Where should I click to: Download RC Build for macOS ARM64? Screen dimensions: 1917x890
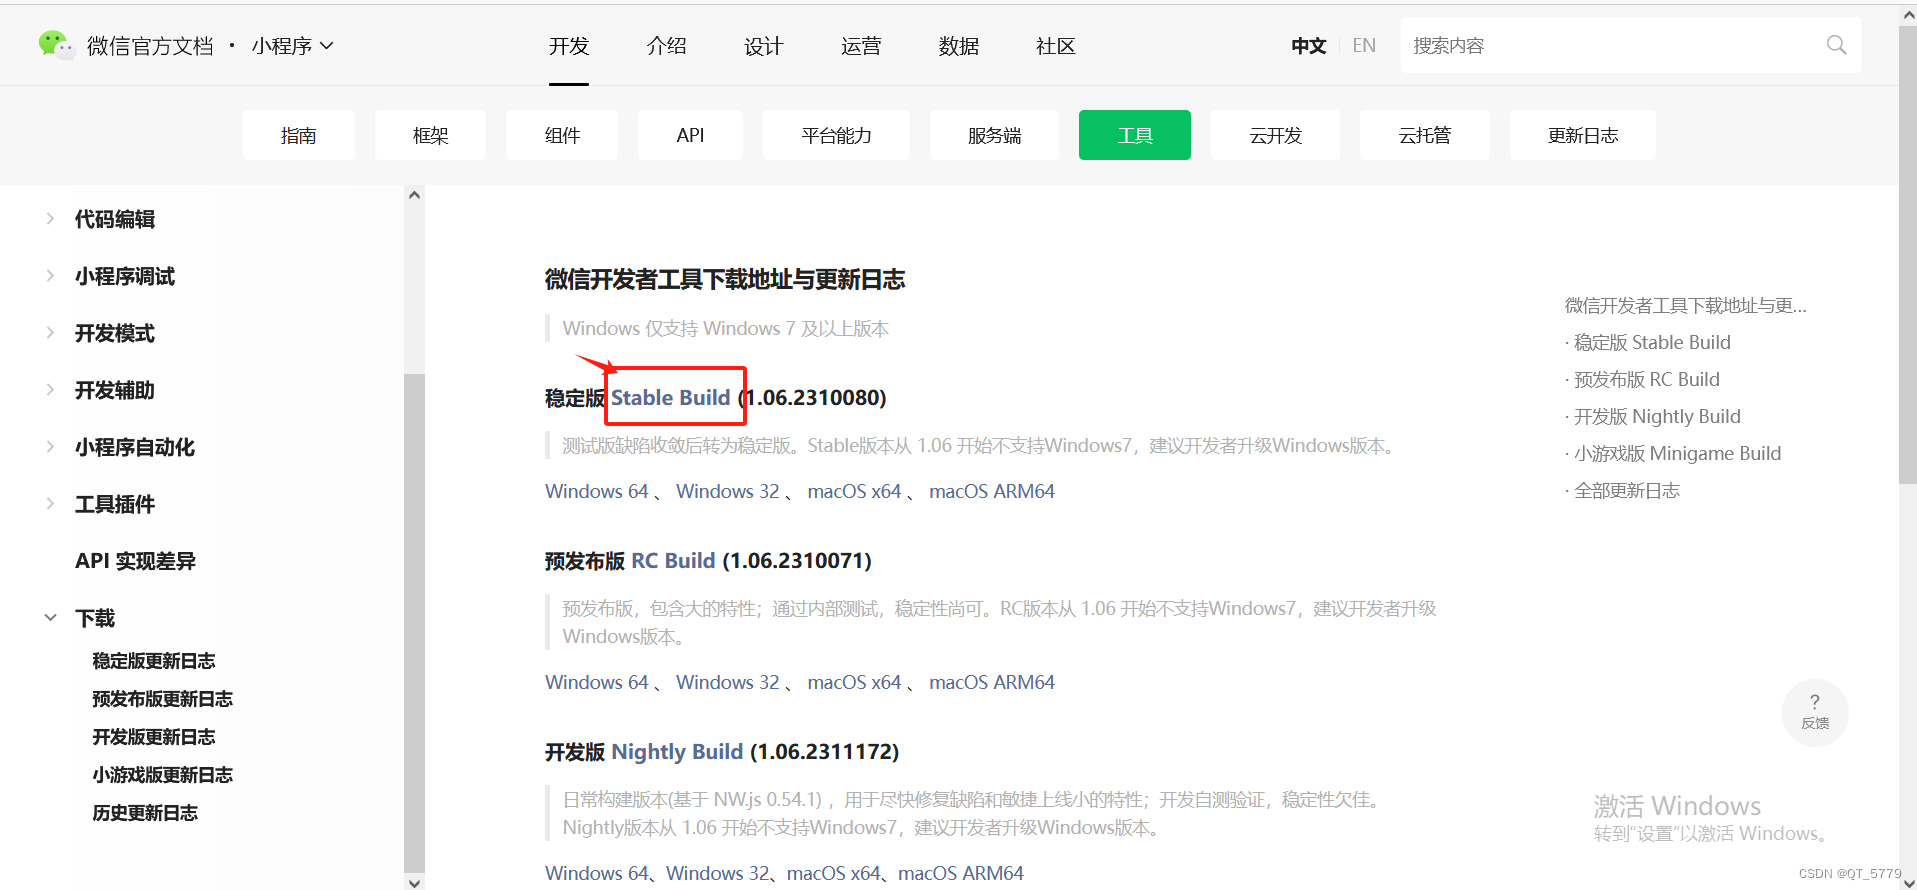coord(992,682)
